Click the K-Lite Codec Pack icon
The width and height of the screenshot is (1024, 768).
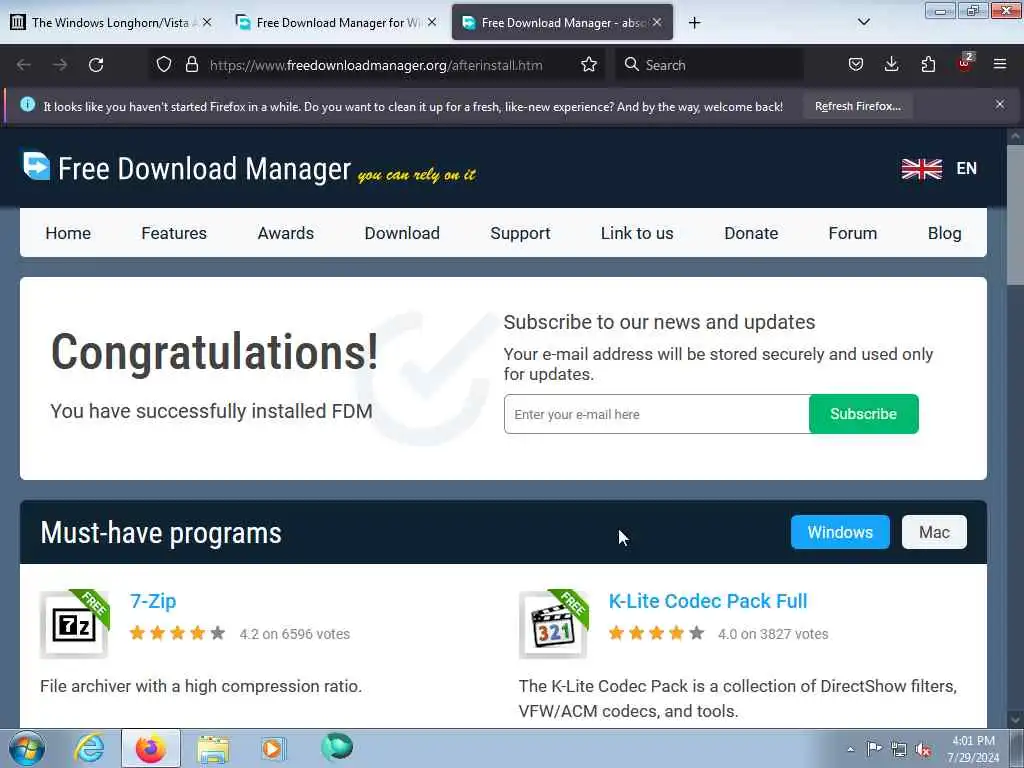click(553, 625)
